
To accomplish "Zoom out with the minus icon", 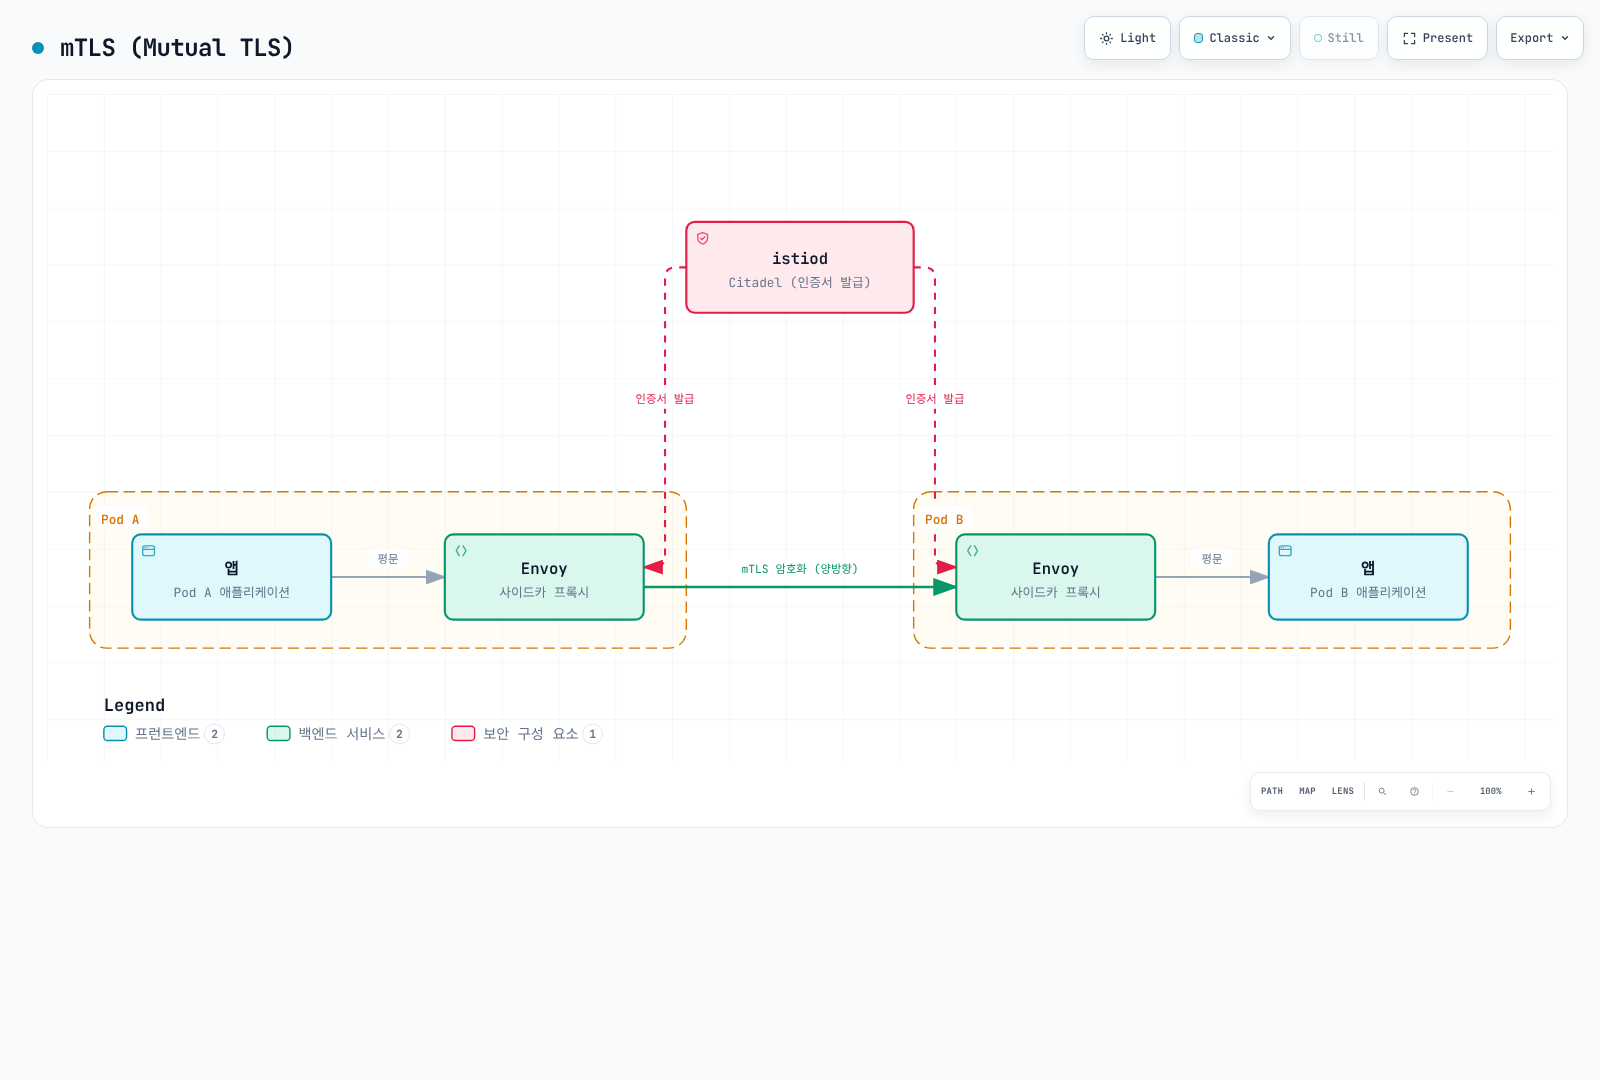I will point(1450,791).
